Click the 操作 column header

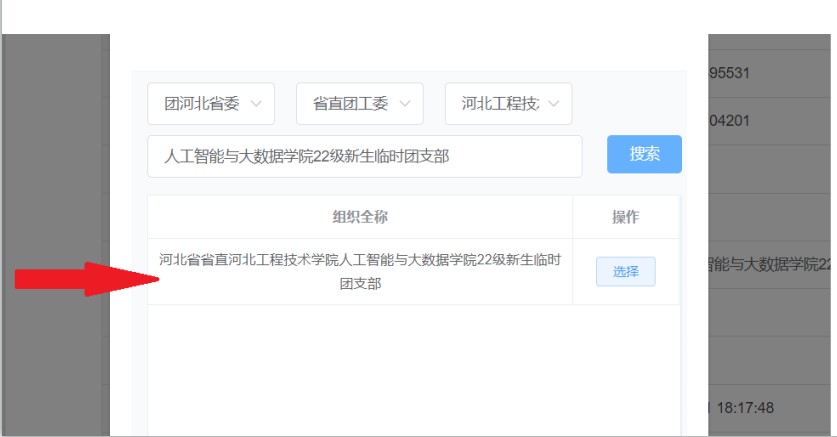coord(625,217)
